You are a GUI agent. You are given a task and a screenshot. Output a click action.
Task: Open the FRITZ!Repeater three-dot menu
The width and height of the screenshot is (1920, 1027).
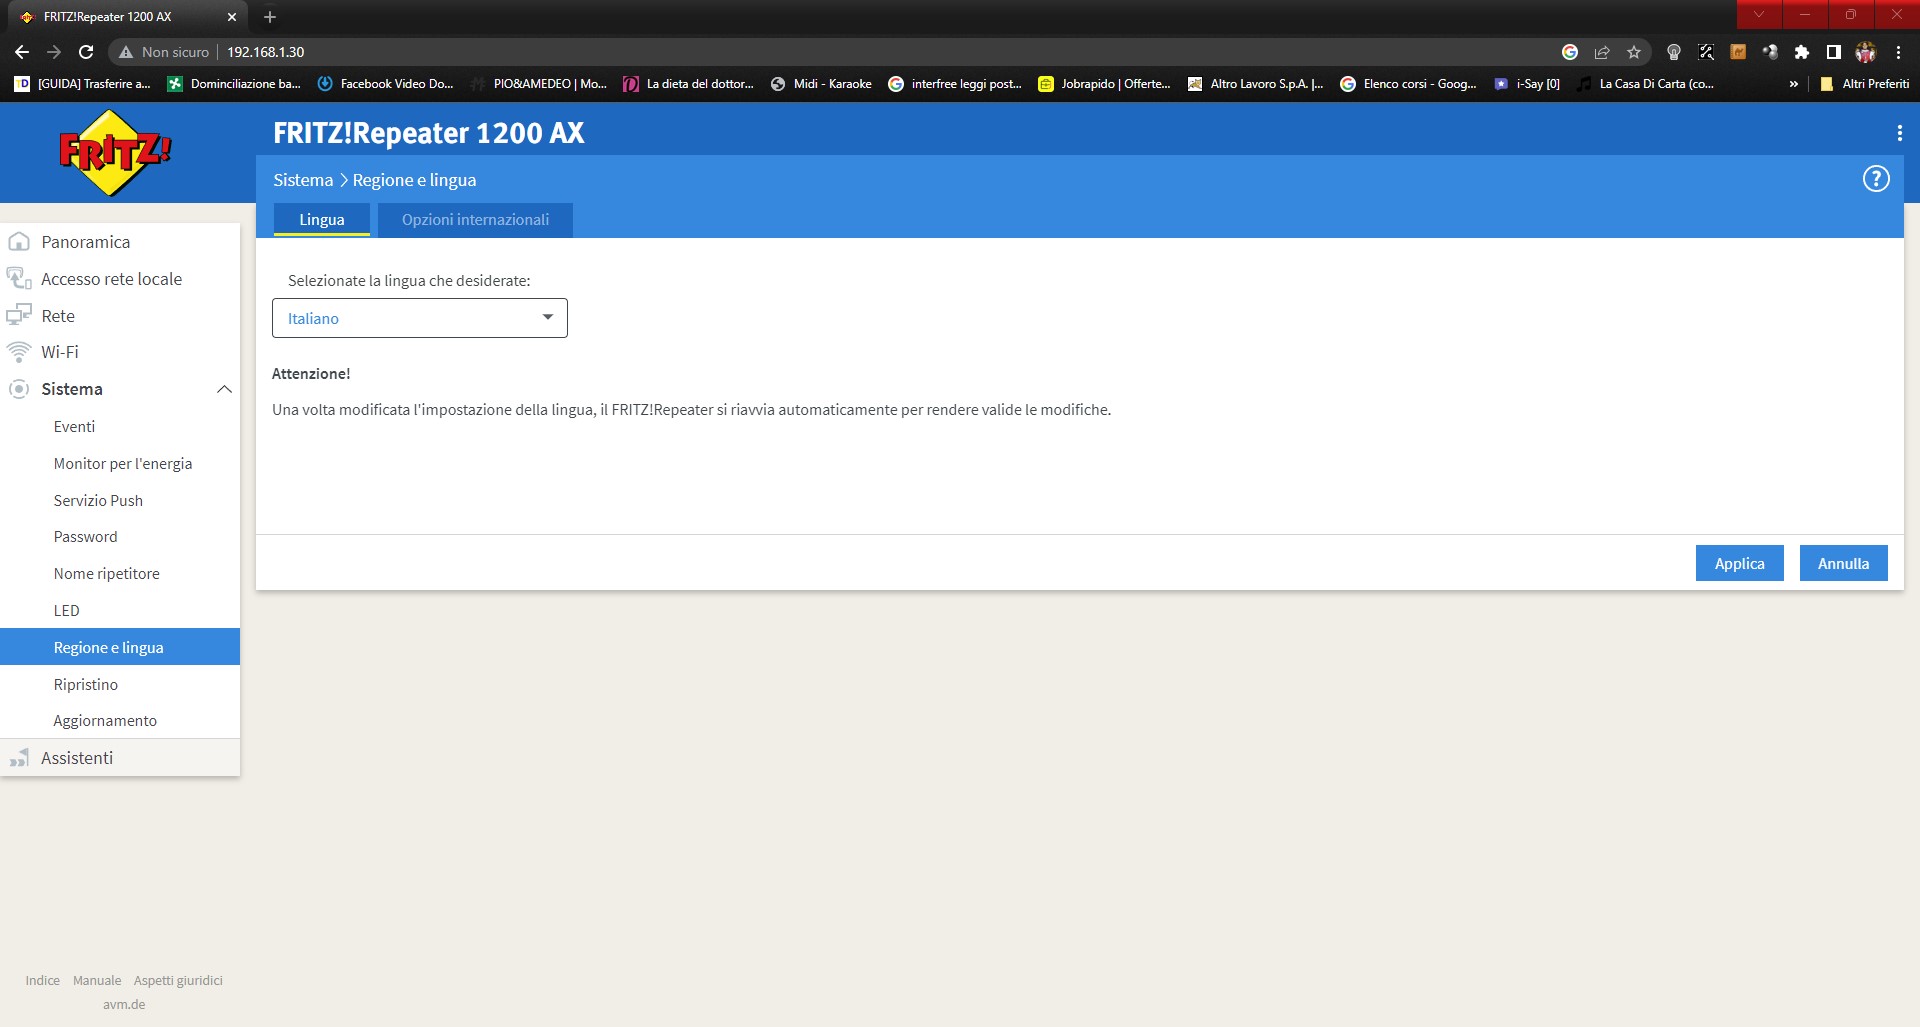[x=1899, y=133]
